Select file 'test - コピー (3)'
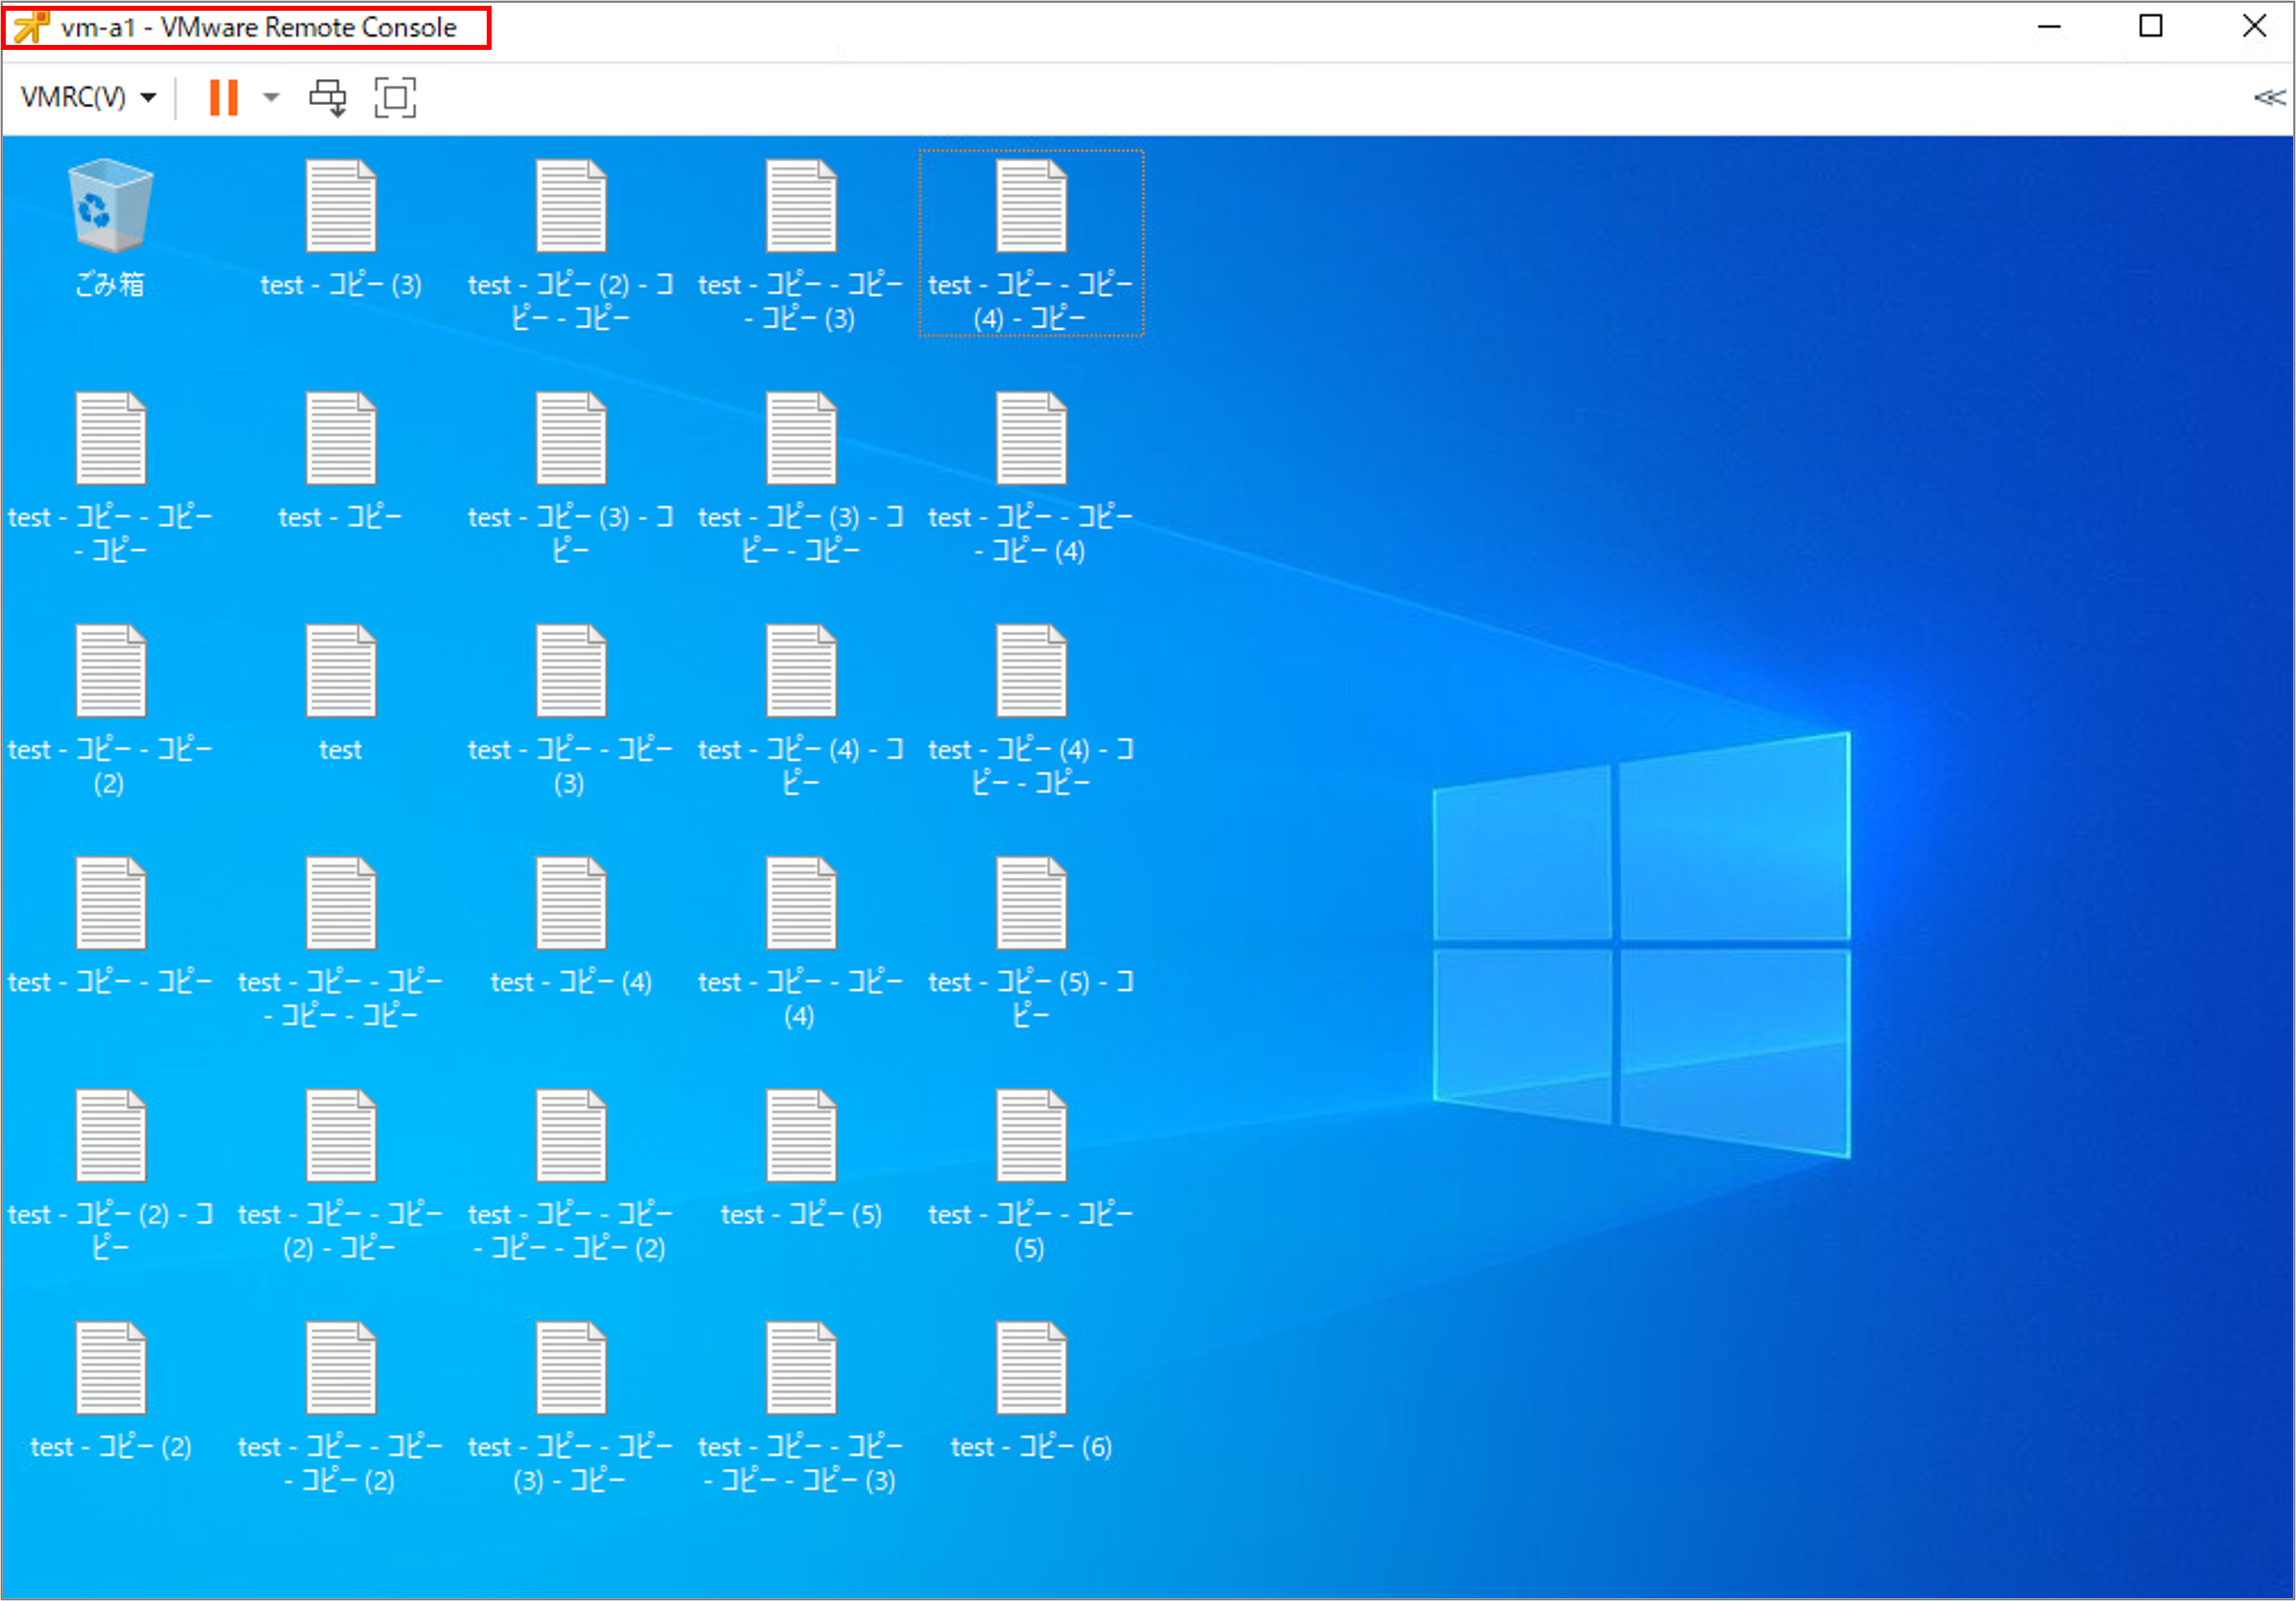 point(341,228)
